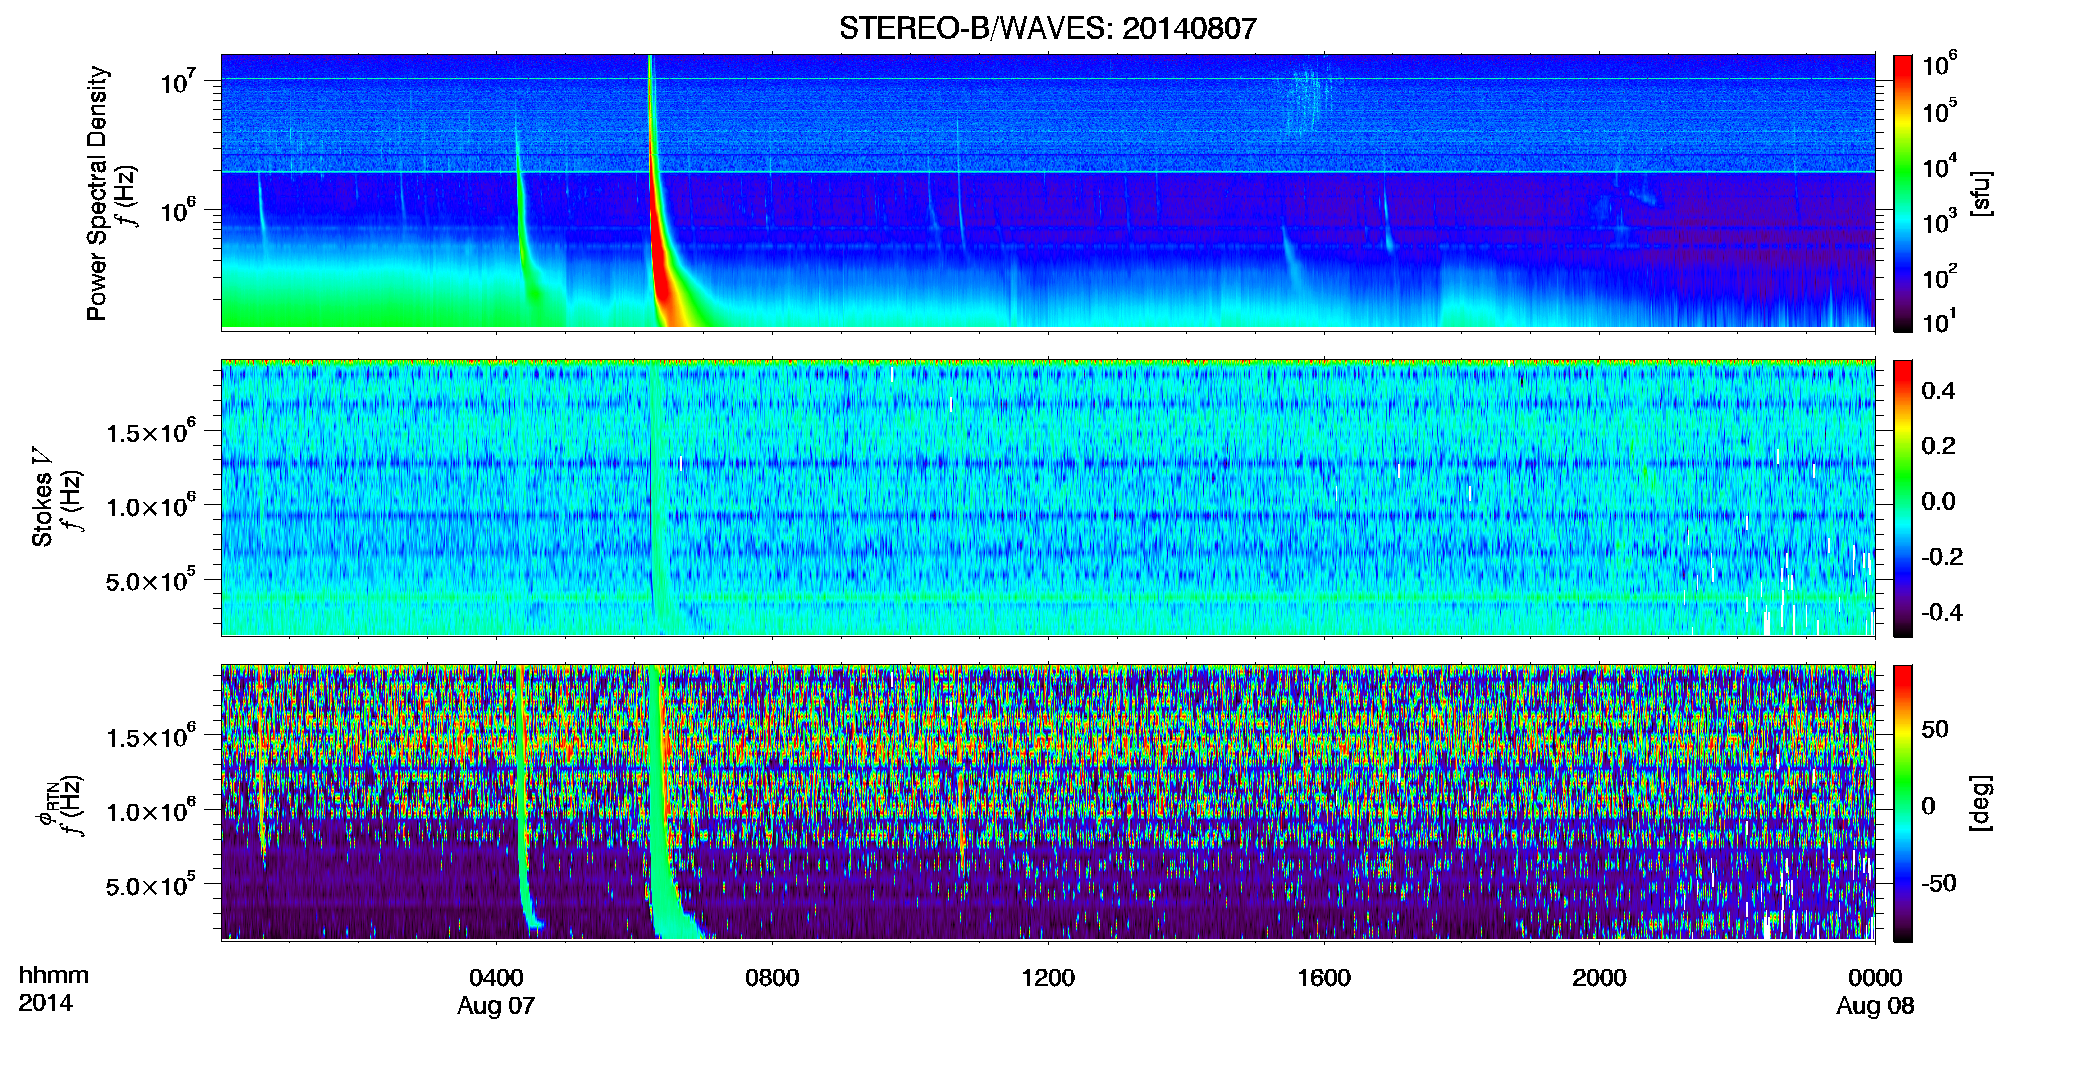Click the 10^5 value on the sfu colorbar

[x=1939, y=111]
